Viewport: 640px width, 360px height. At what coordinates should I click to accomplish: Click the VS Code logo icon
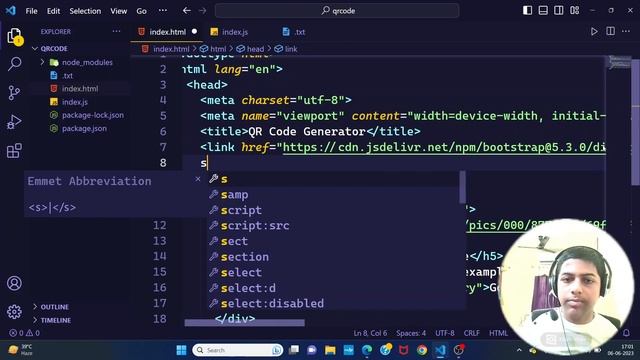[11, 11]
